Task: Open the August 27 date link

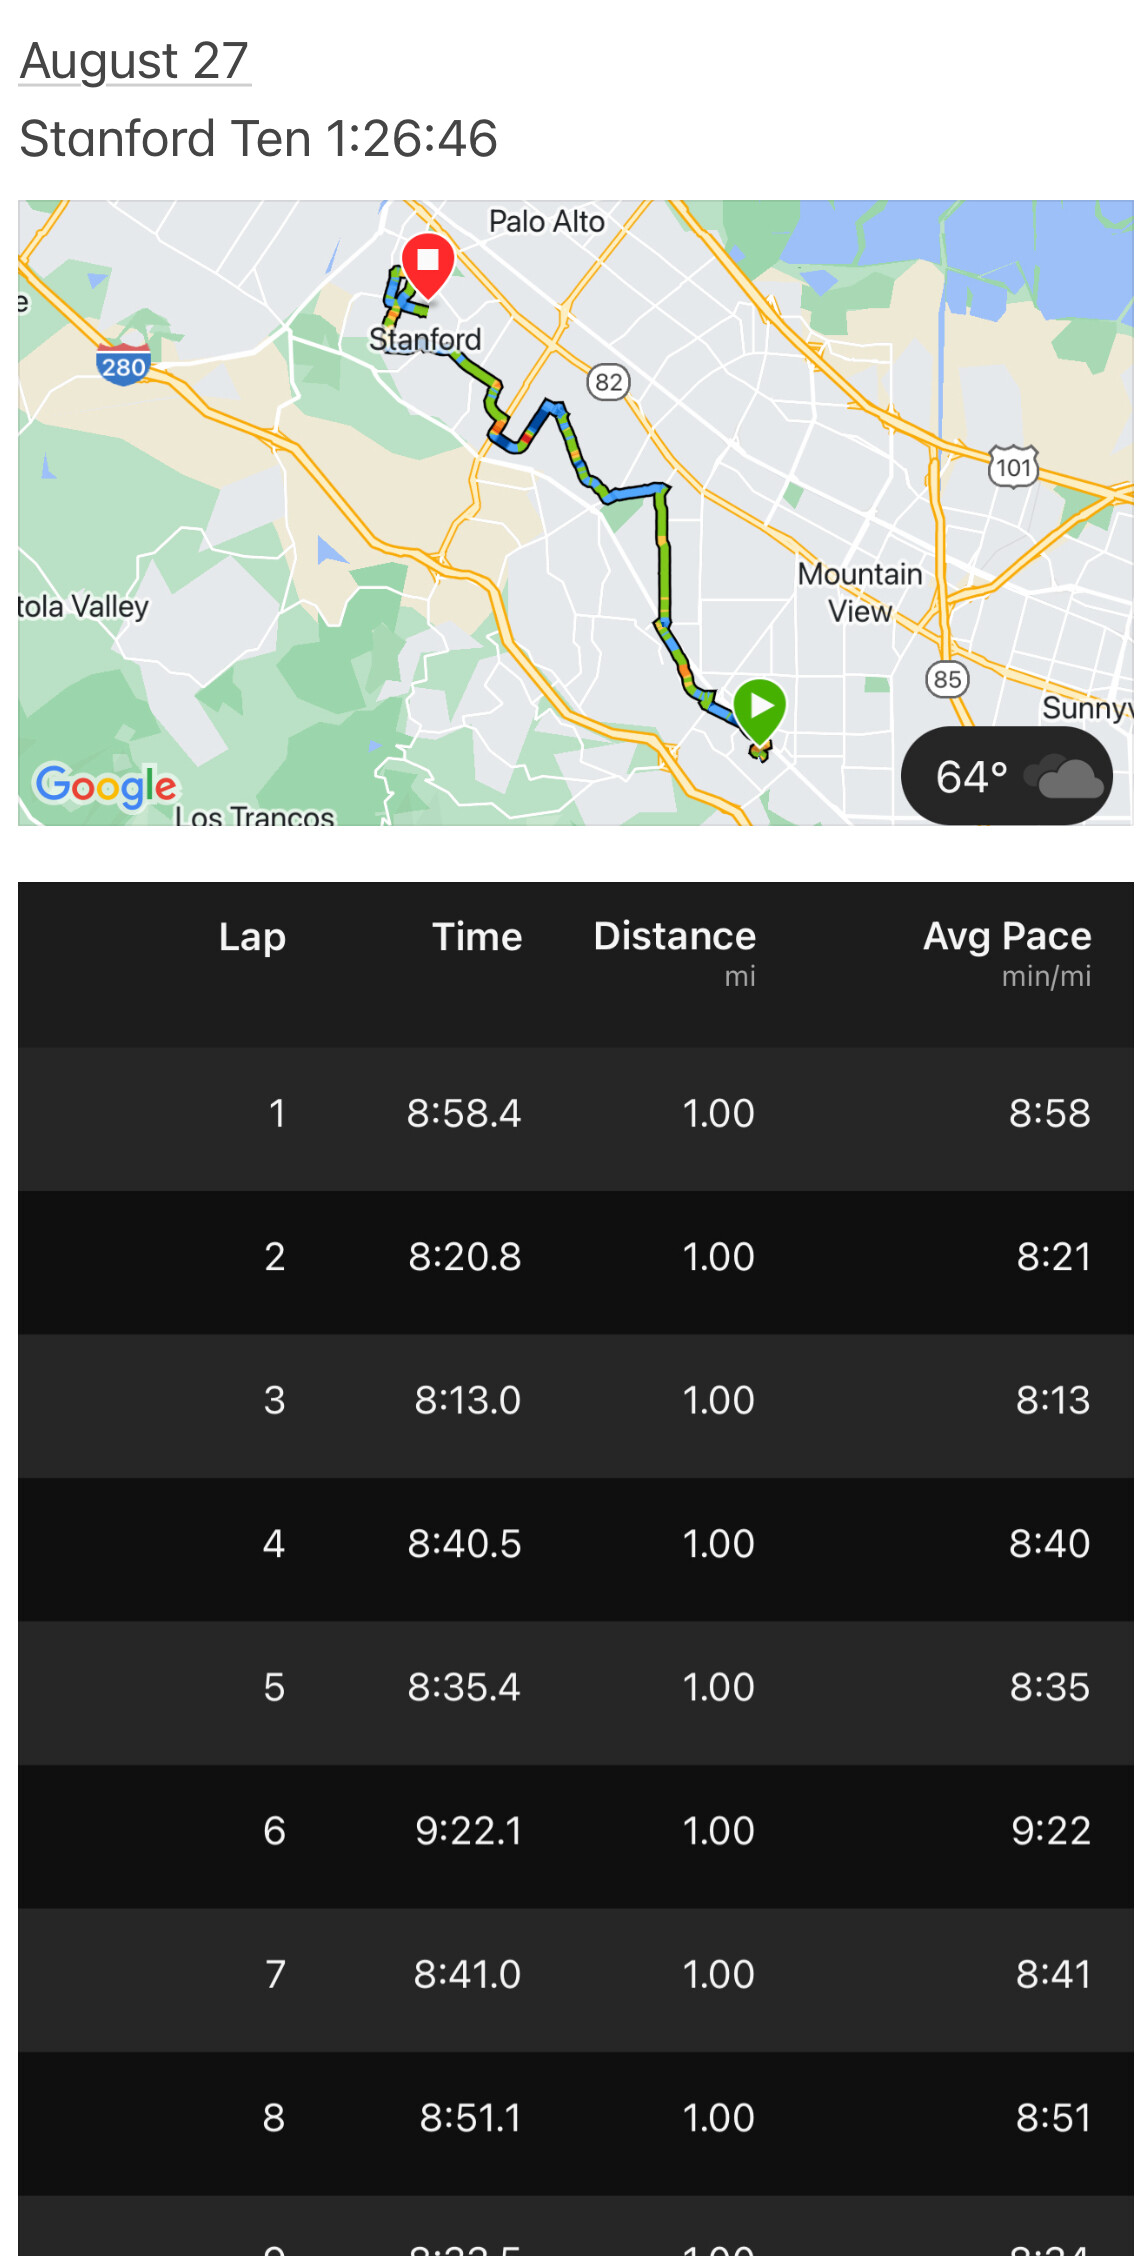Action: click(134, 61)
